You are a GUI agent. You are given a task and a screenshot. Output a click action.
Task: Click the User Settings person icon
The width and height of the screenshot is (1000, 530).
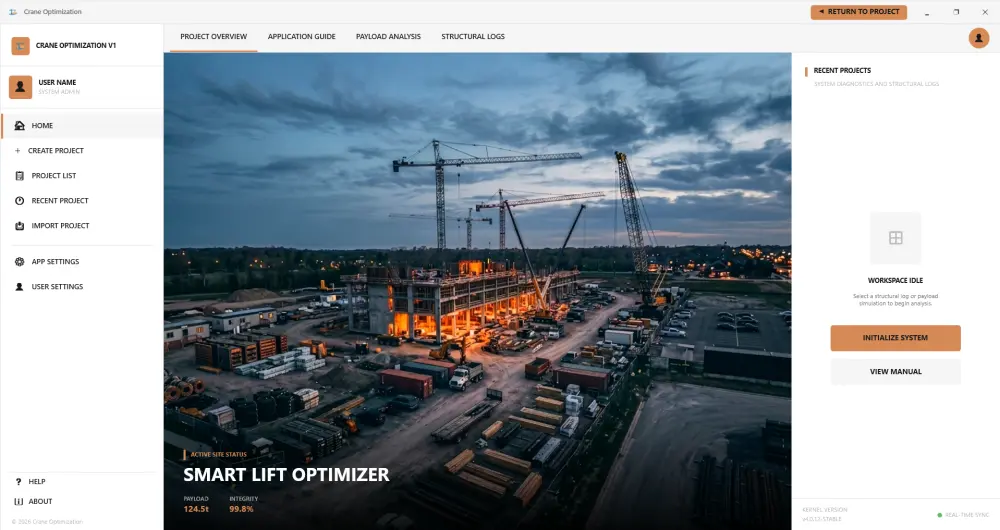tap(20, 287)
